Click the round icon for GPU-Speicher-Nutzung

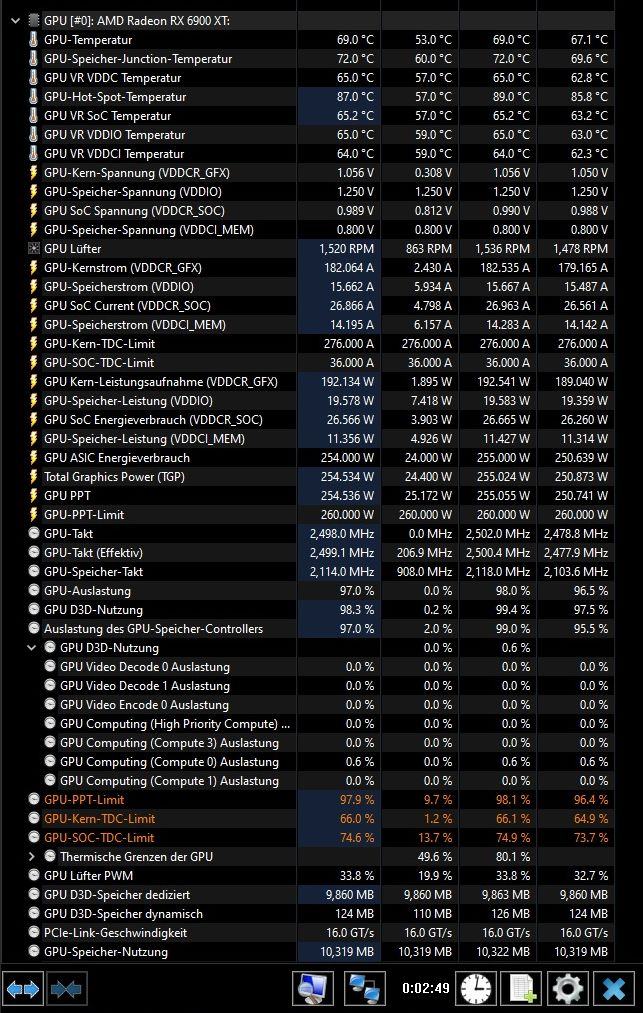(34, 952)
